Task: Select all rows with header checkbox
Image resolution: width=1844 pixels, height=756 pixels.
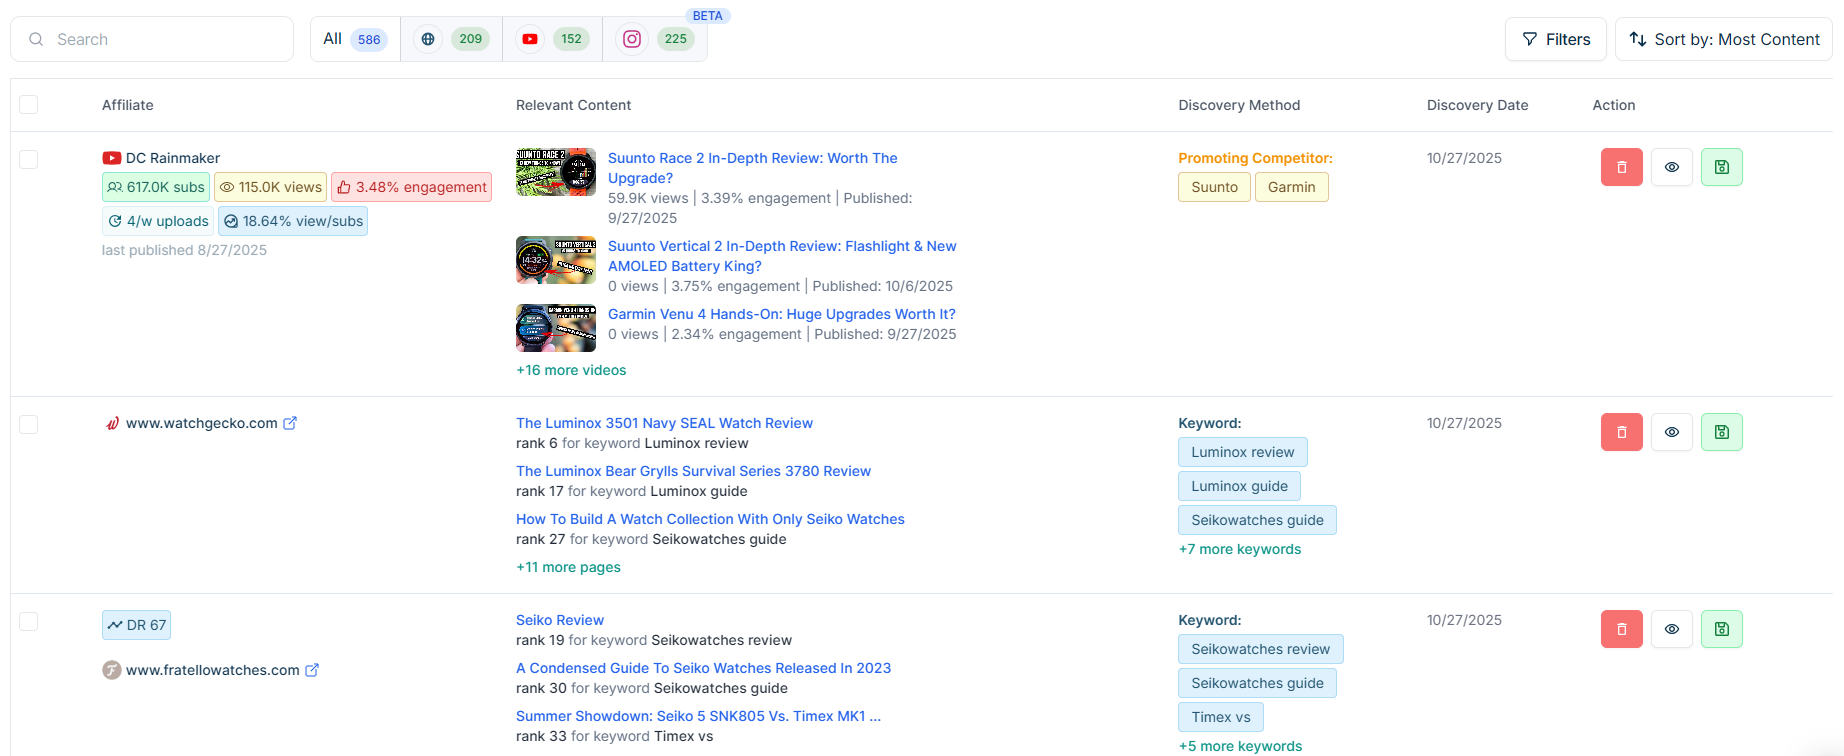Action: point(29,105)
